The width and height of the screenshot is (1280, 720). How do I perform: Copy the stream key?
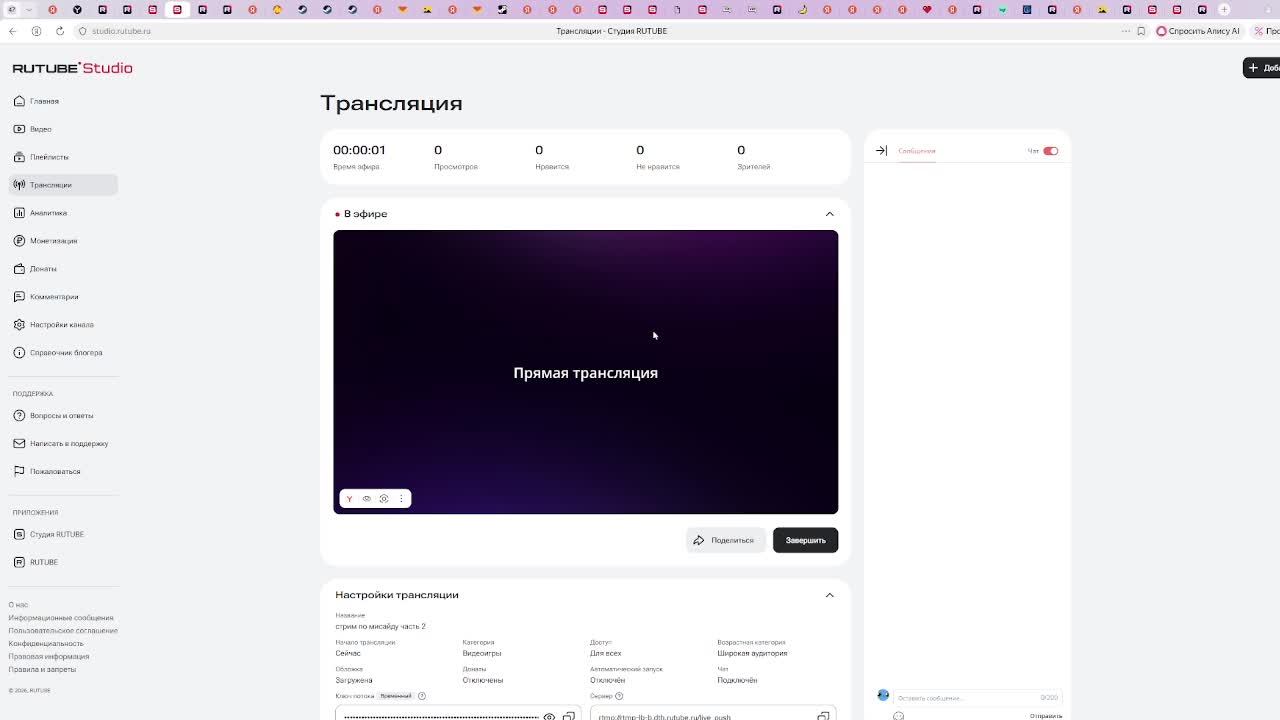click(x=569, y=717)
